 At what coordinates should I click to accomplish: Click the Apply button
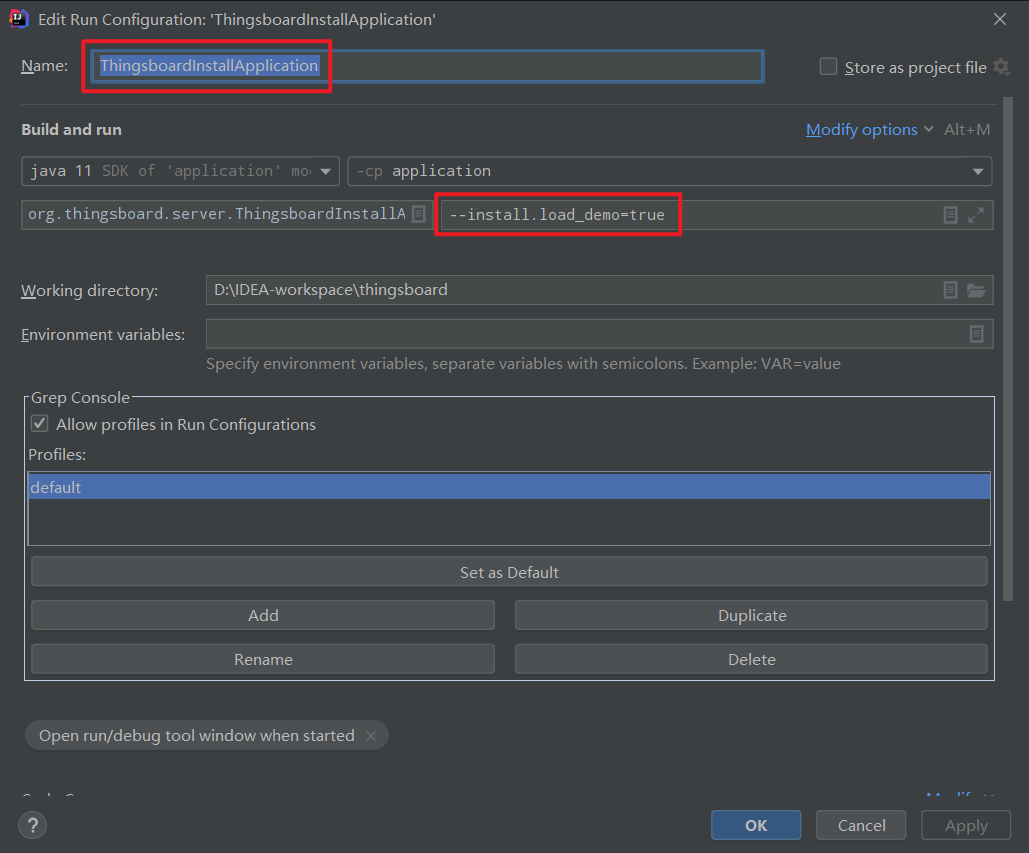coord(965,825)
